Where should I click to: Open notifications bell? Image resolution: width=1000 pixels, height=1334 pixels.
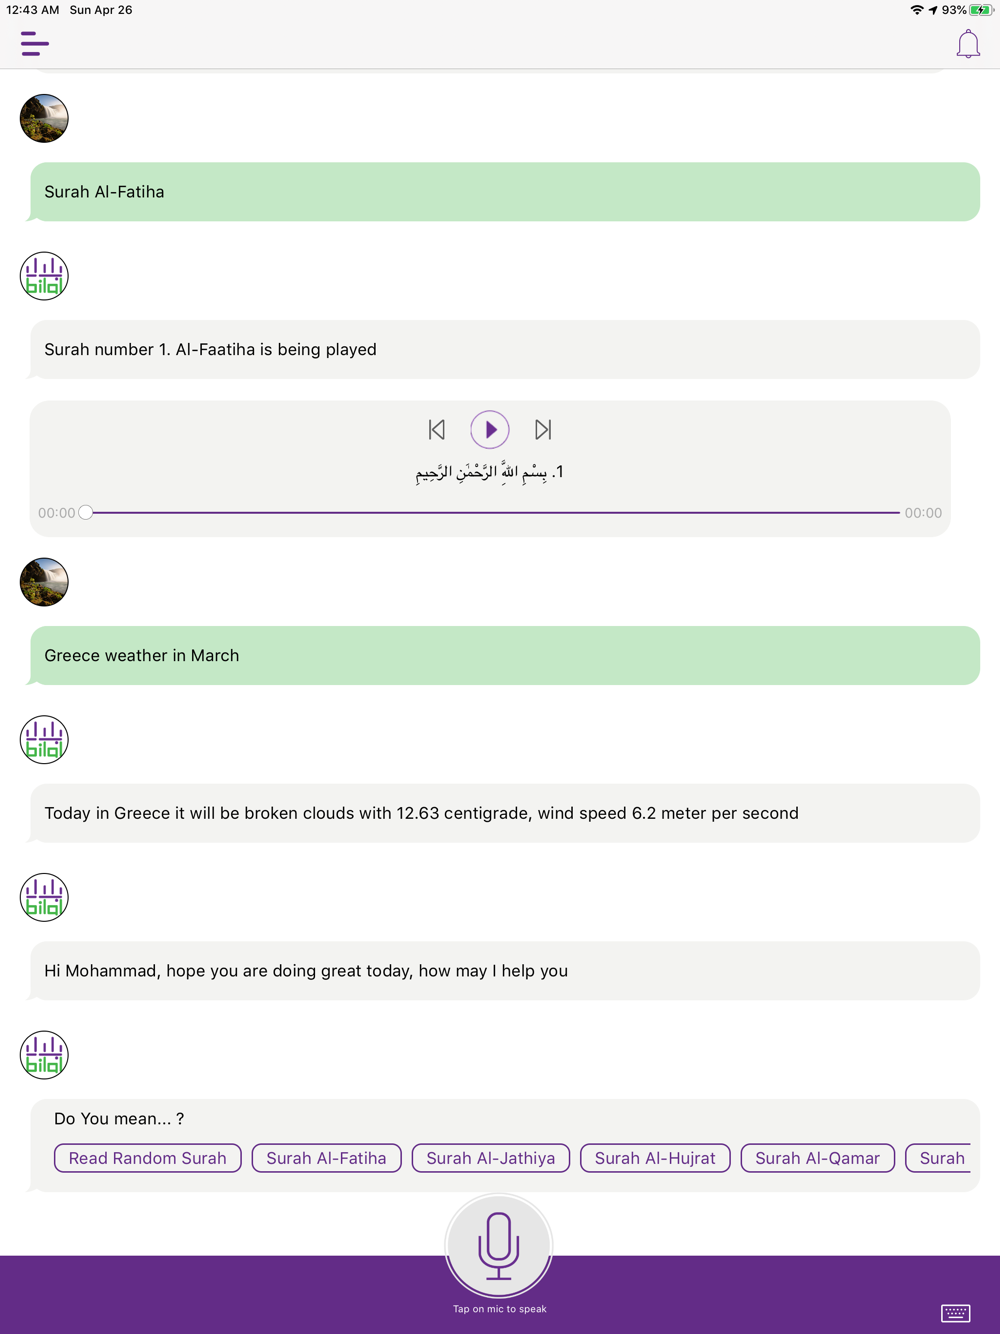tap(968, 44)
